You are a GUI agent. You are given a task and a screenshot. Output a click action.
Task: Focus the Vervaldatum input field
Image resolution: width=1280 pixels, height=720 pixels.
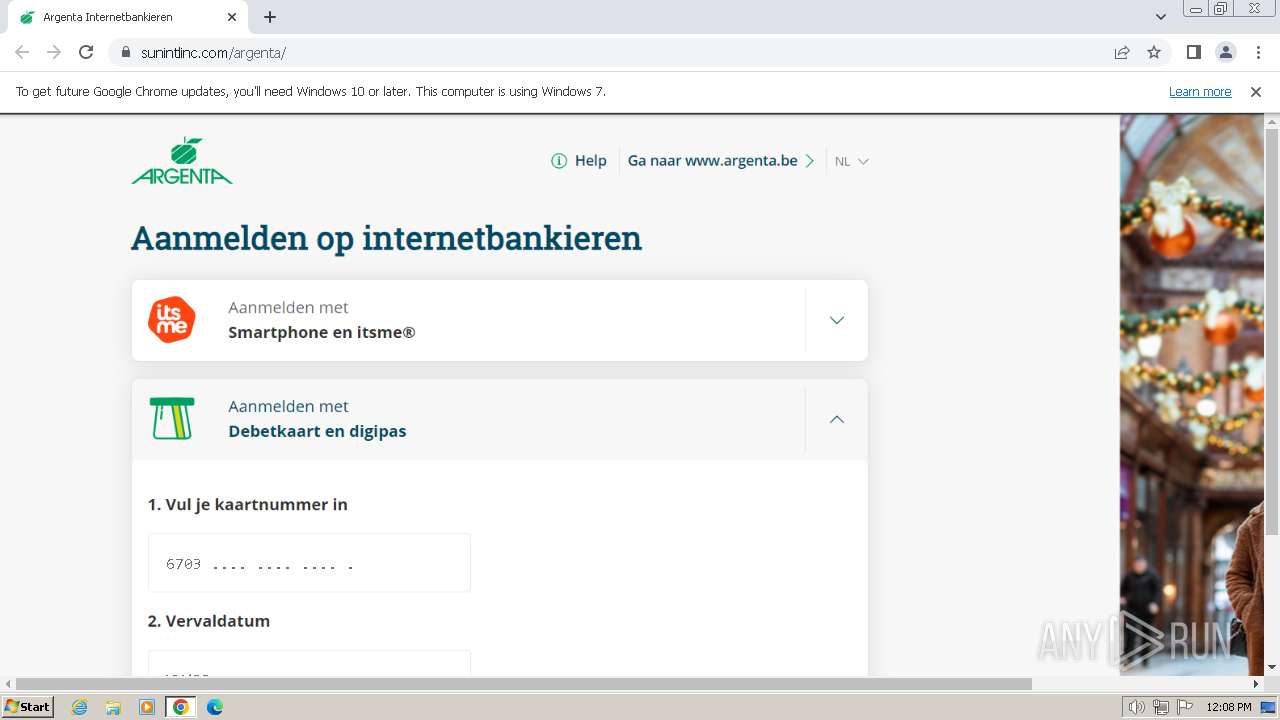point(309,663)
